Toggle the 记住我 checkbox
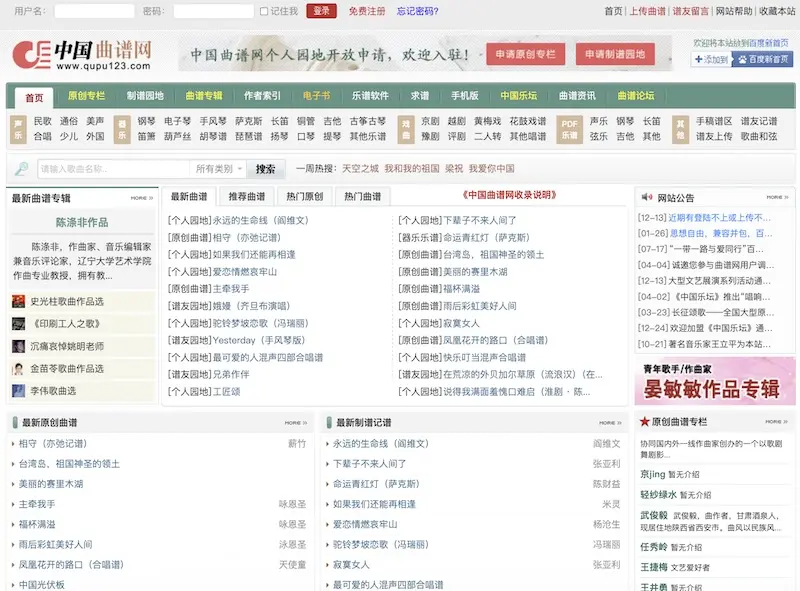 (264, 11)
